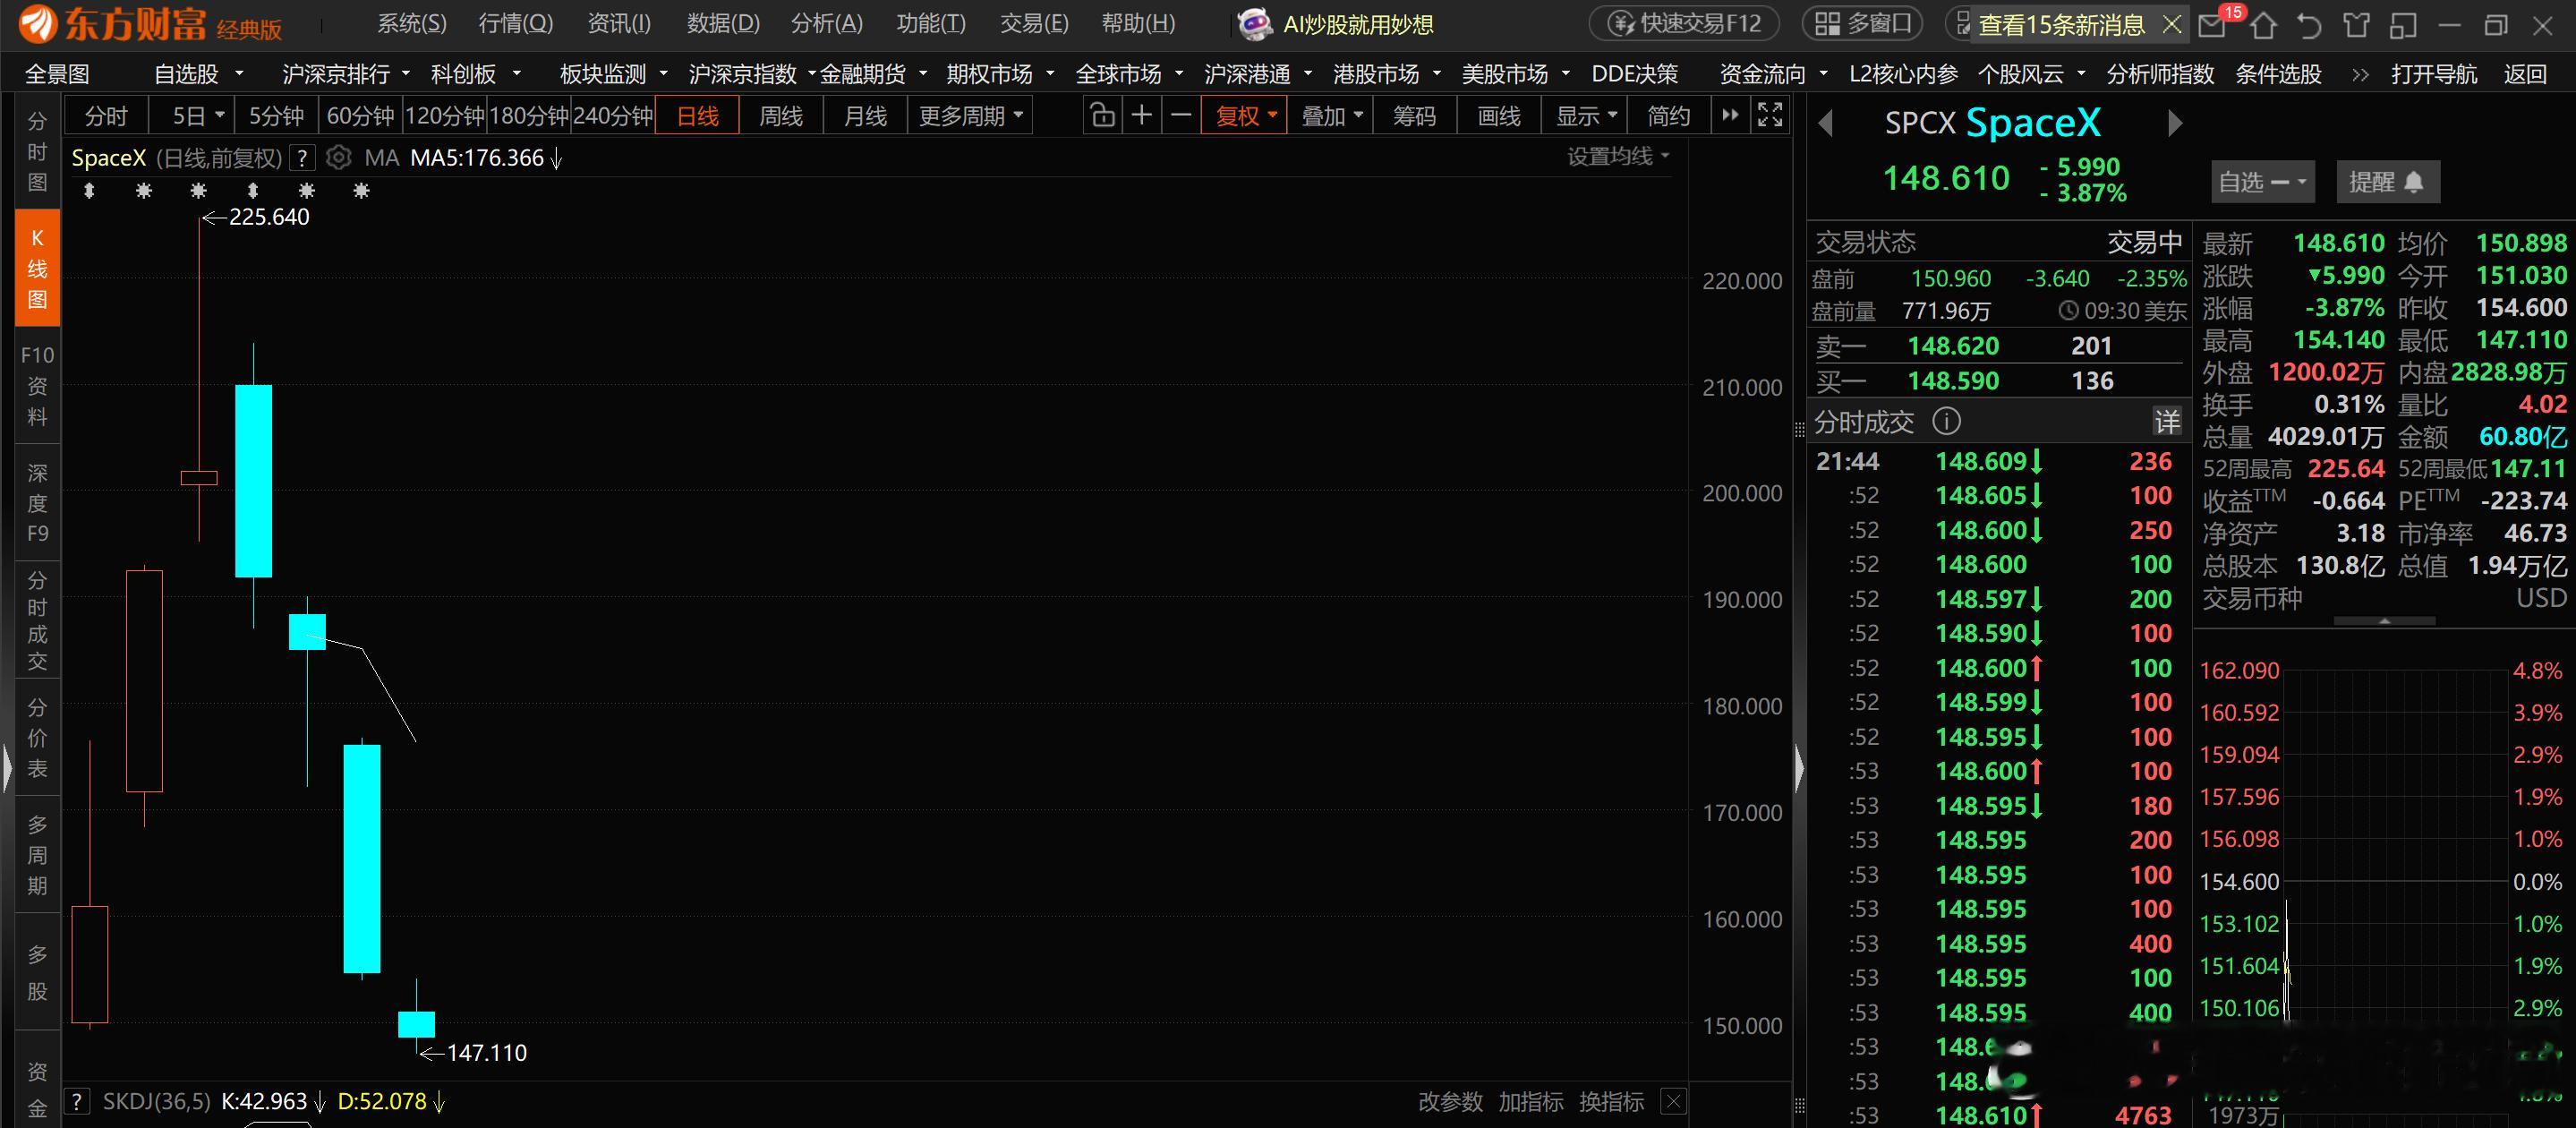The image size is (2576, 1128).
Task: Open the AI炒股就用妙想 robot assistant
Action: (1336, 24)
